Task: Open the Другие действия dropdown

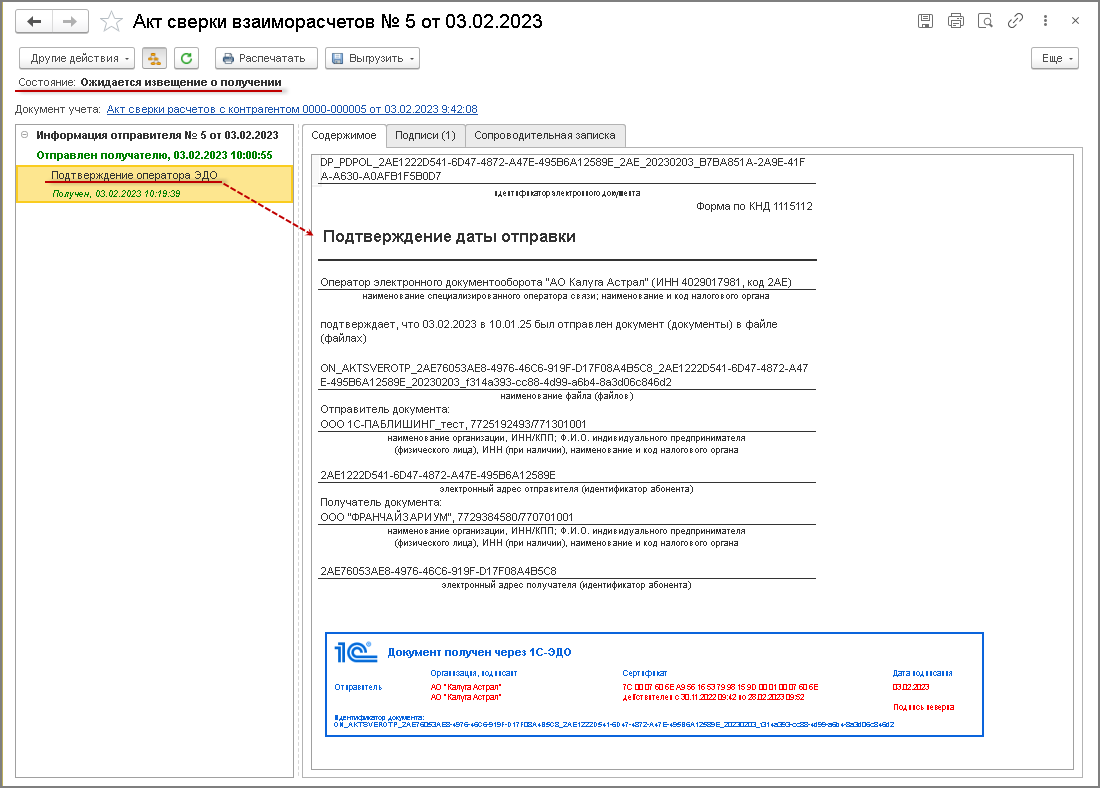Action: (77, 58)
